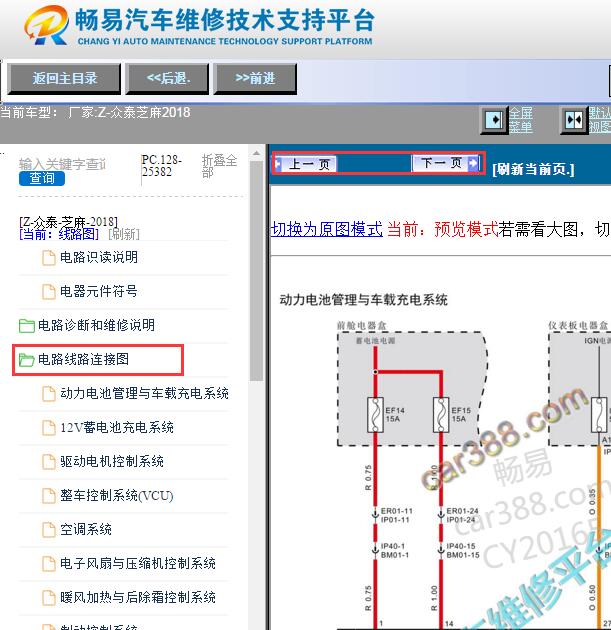Click the 当前:线路图 link

(x=59, y=234)
